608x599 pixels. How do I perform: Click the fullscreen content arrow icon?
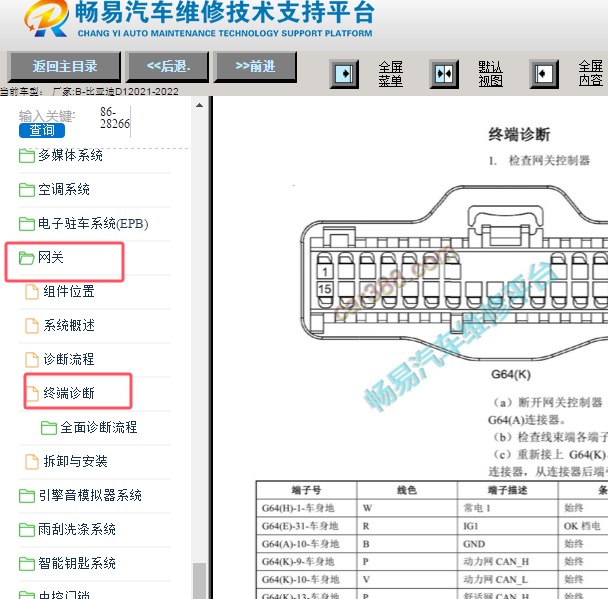coord(544,74)
